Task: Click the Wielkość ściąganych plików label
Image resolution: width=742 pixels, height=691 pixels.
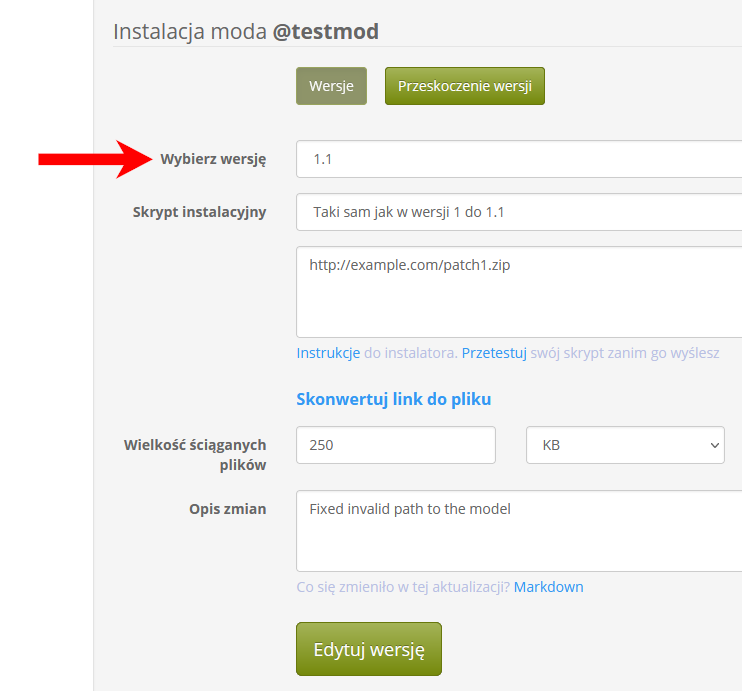Action: tap(195, 455)
